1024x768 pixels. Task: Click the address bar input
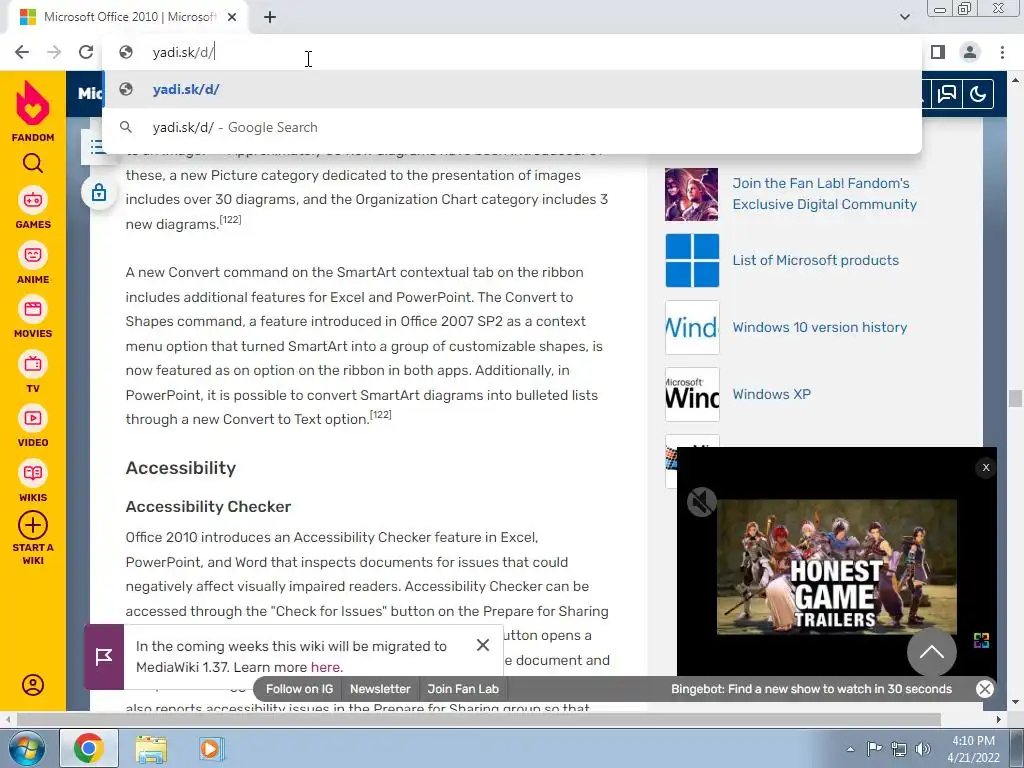513,52
